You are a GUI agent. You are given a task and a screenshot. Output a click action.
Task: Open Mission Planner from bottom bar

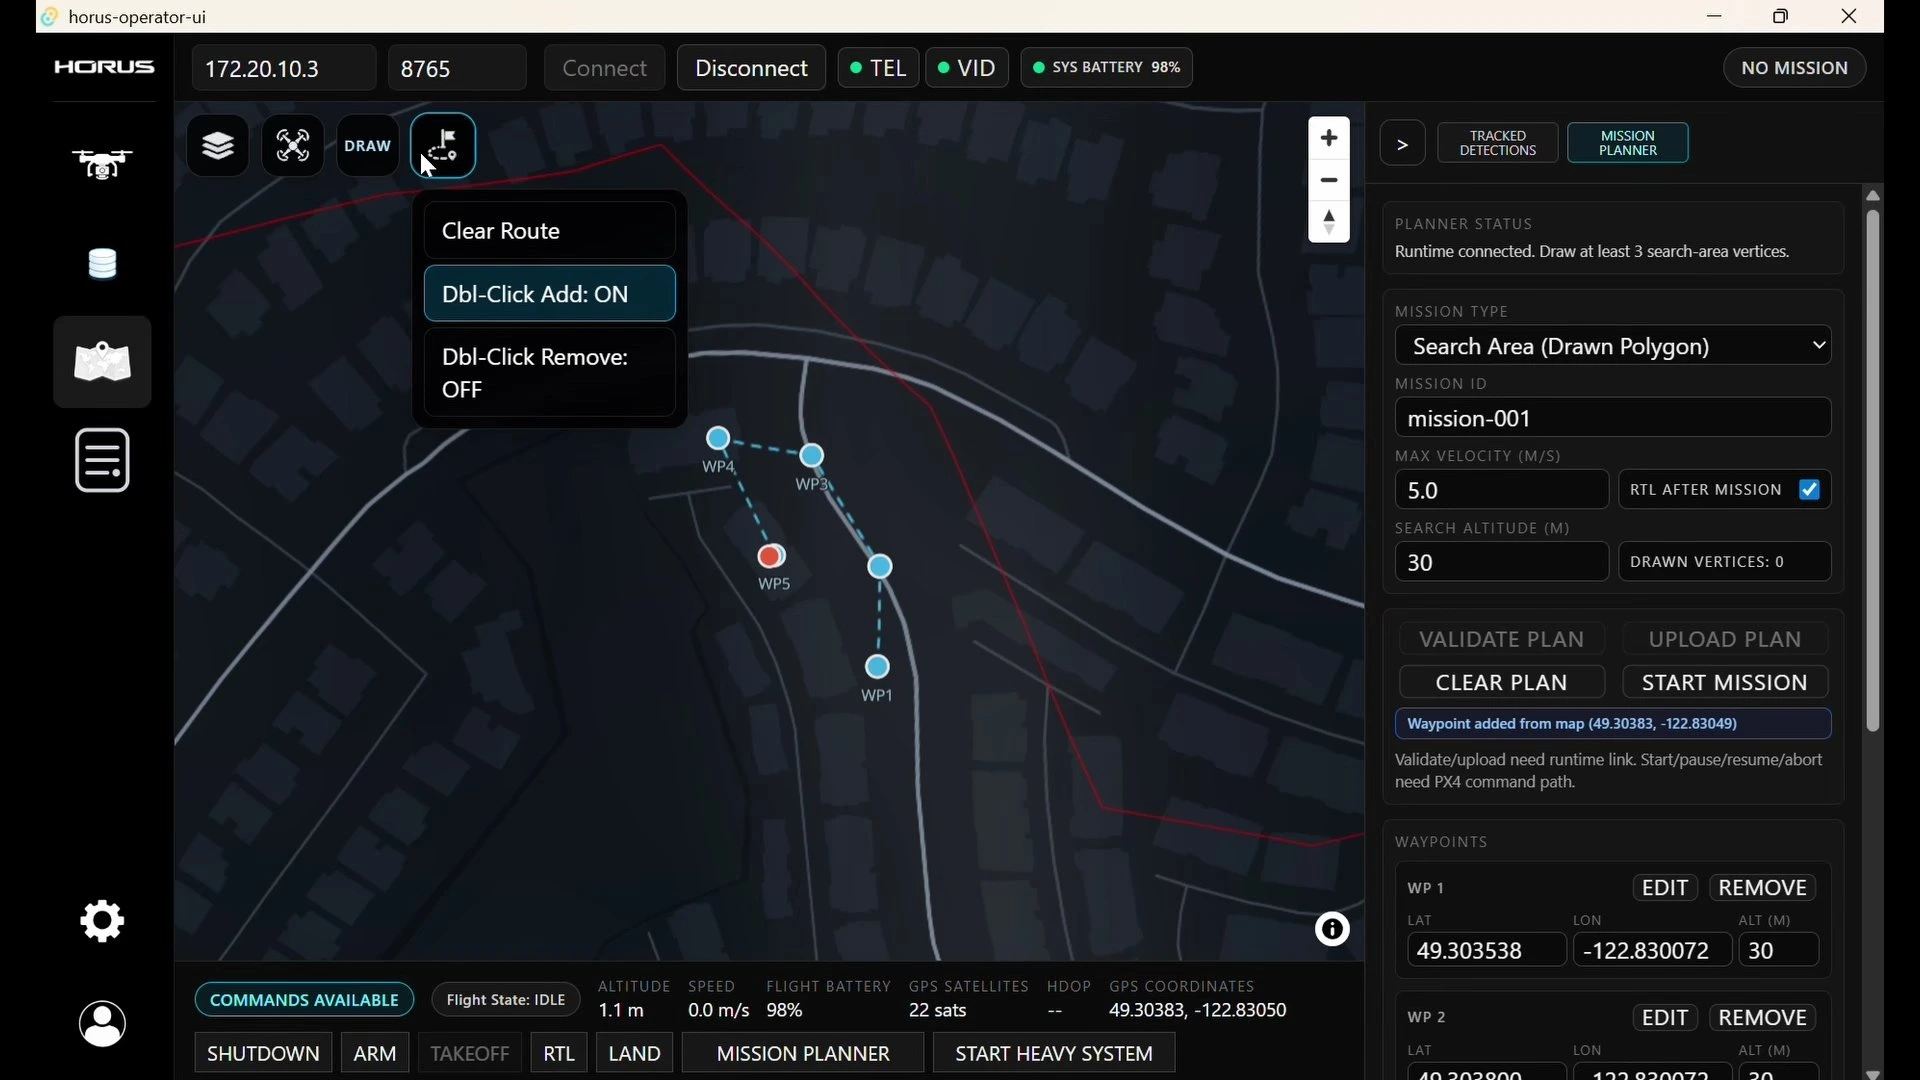click(x=803, y=1053)
